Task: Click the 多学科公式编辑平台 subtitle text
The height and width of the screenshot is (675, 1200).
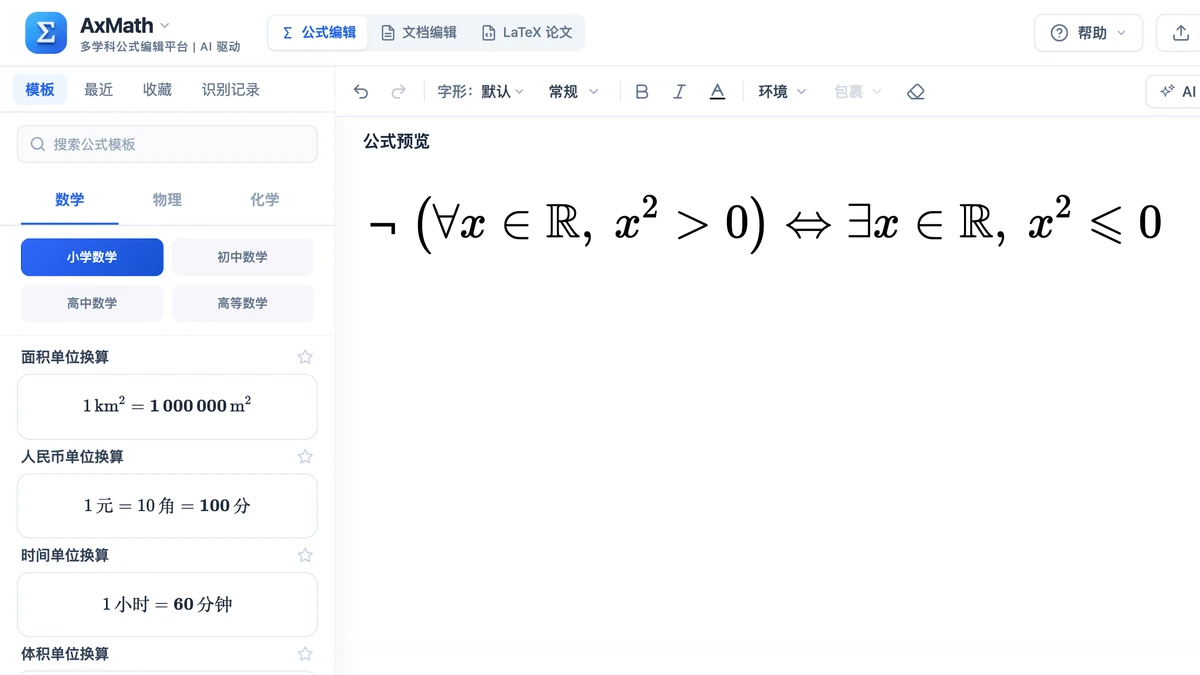Action: pos(134,47)
